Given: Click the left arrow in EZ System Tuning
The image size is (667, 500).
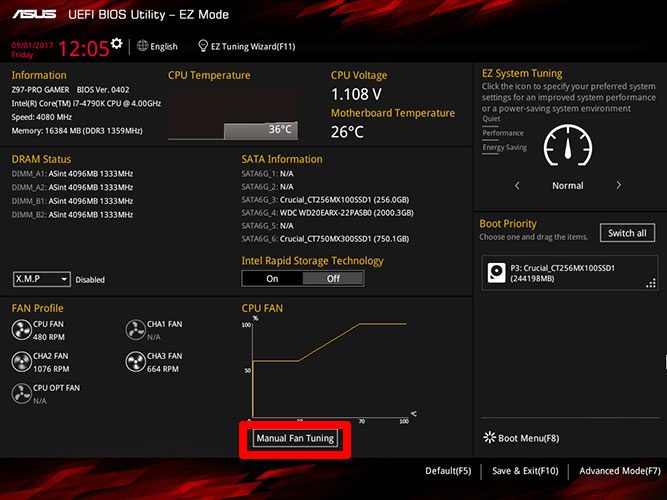Looking at the screenshot, I should [517, 186].
